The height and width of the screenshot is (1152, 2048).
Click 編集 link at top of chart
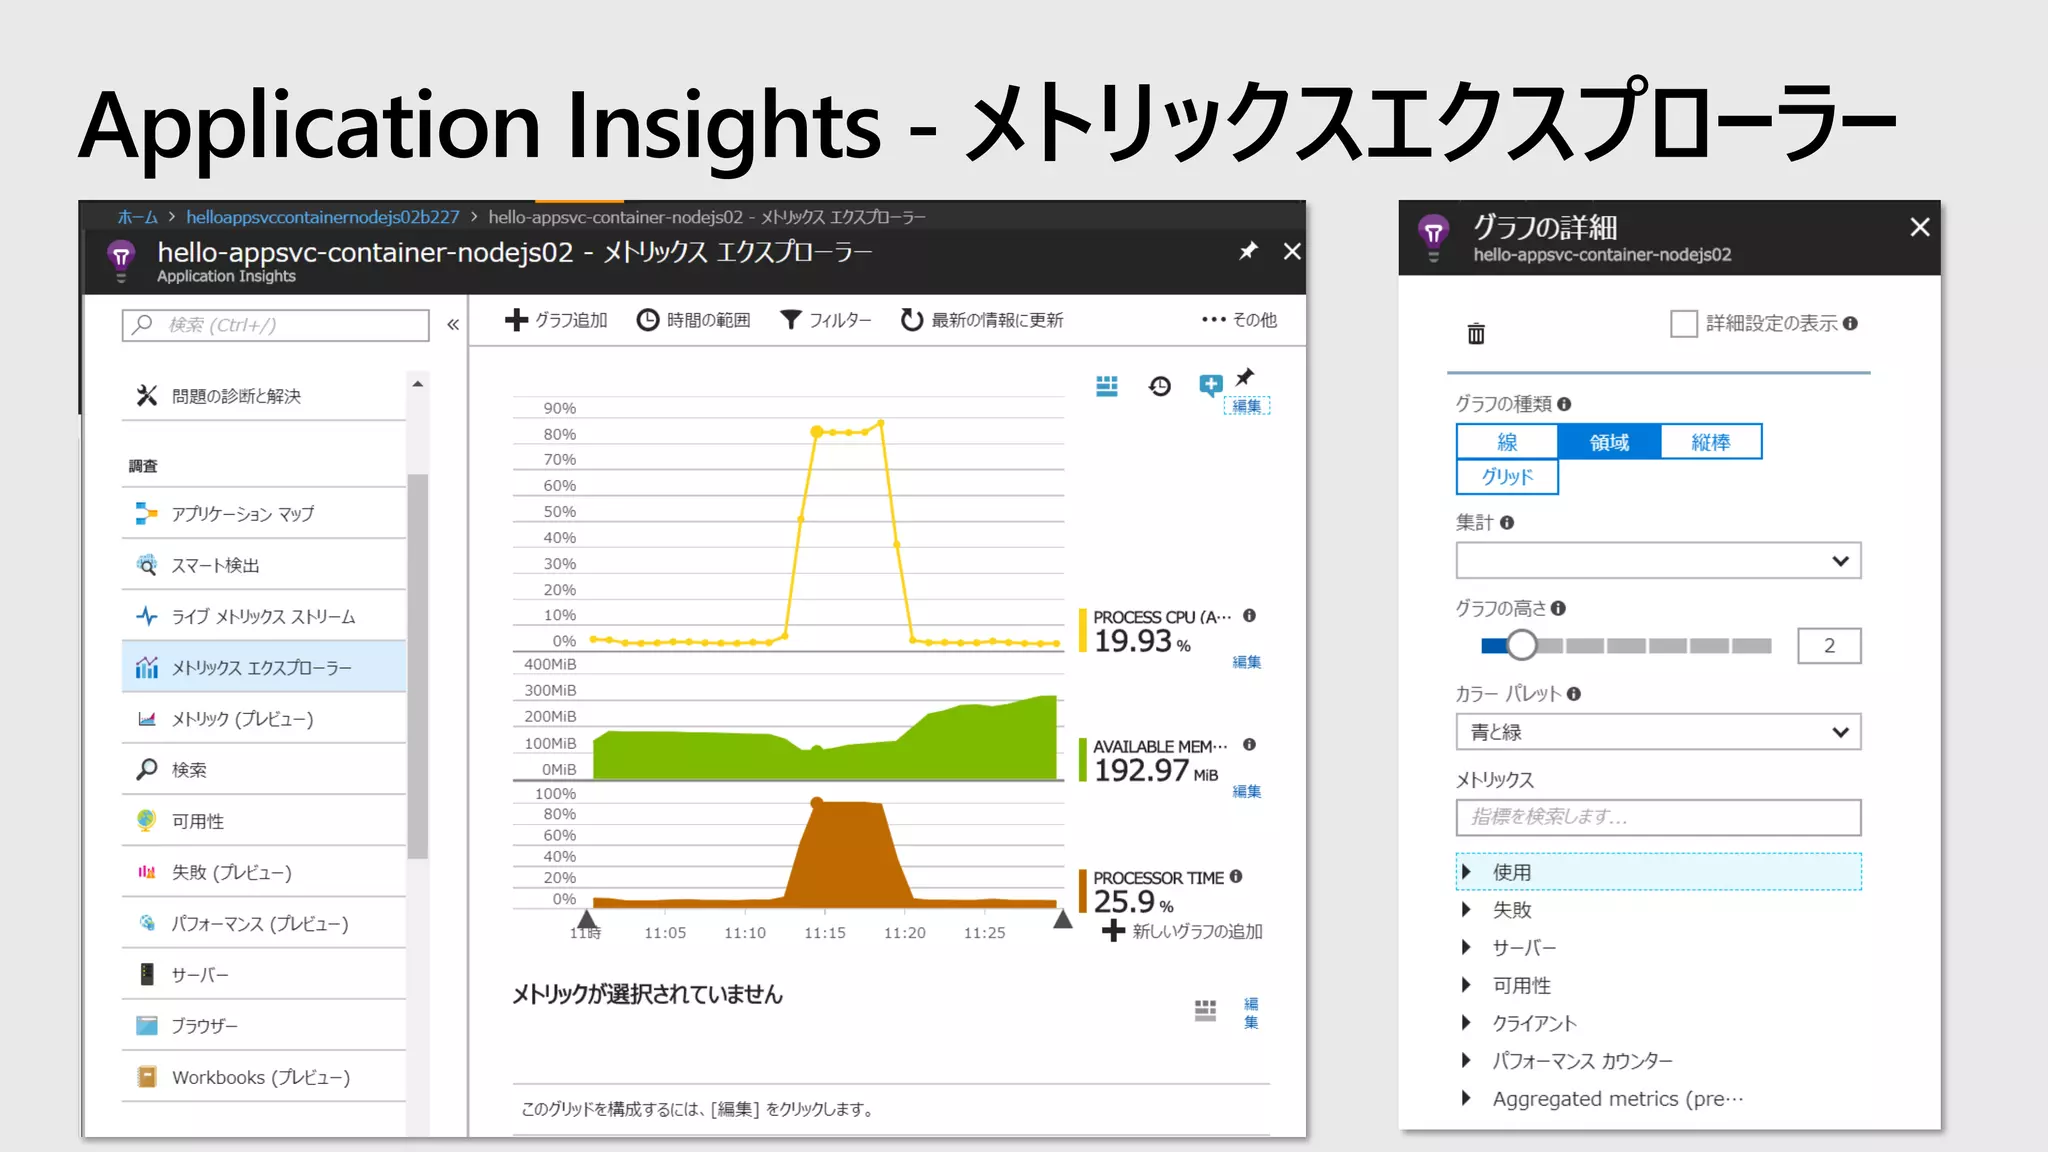[x=1247, y=406]
